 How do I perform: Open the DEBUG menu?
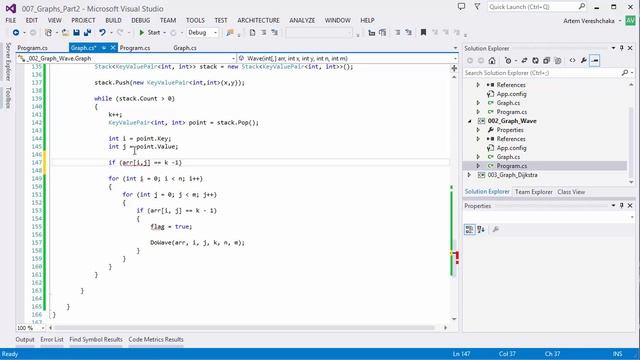(141, 20)
